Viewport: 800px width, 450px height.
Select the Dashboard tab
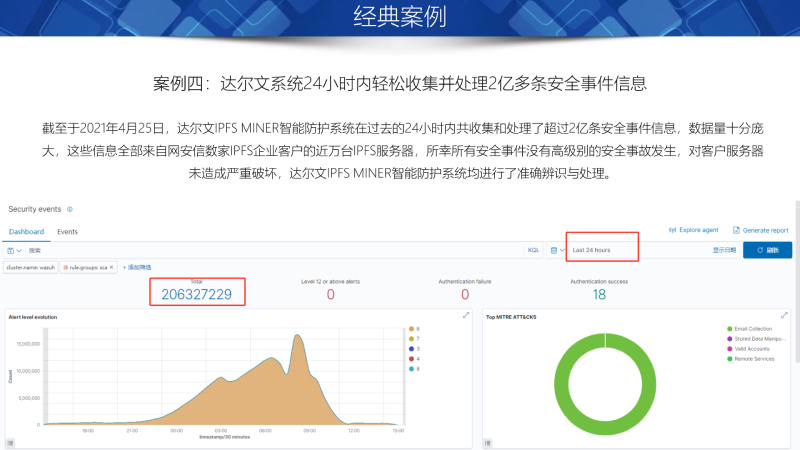[27, 231]
